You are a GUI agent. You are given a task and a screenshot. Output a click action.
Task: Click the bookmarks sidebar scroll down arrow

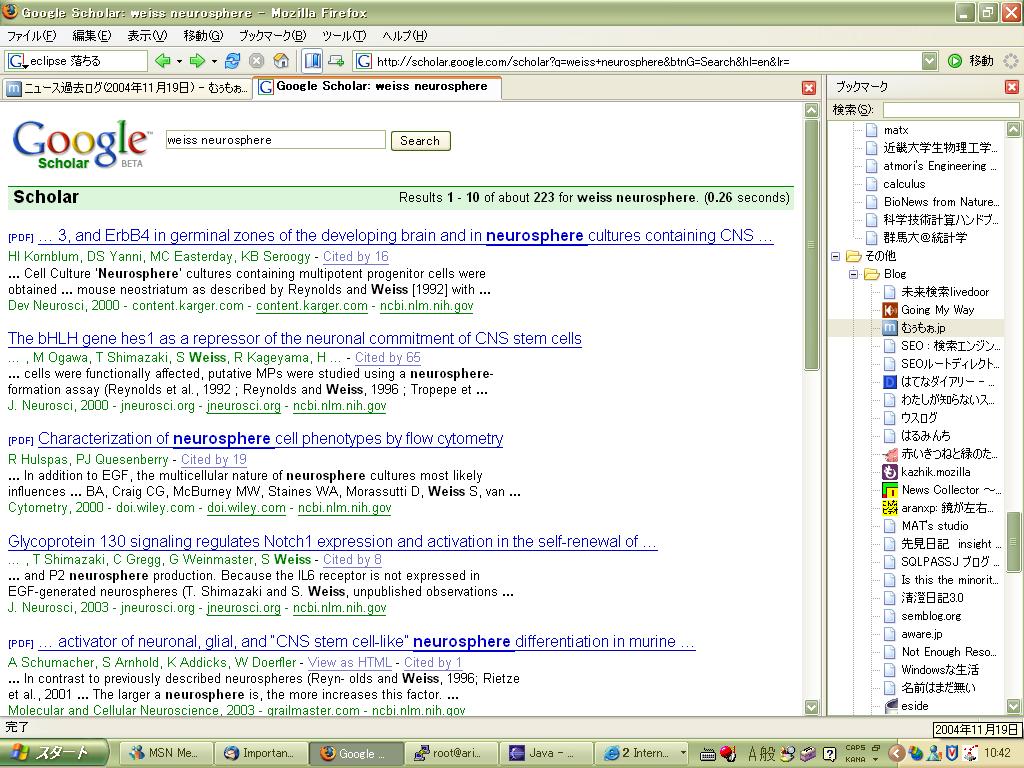point(1013,706)
